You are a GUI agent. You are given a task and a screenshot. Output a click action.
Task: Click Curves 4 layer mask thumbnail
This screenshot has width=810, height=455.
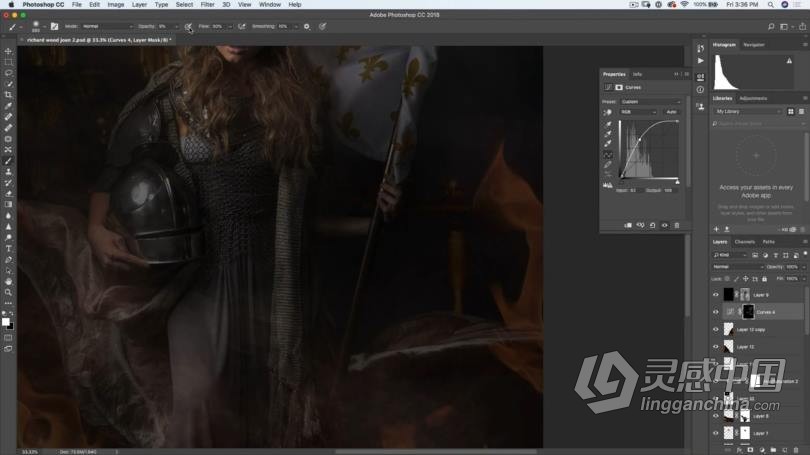[748, 312]
